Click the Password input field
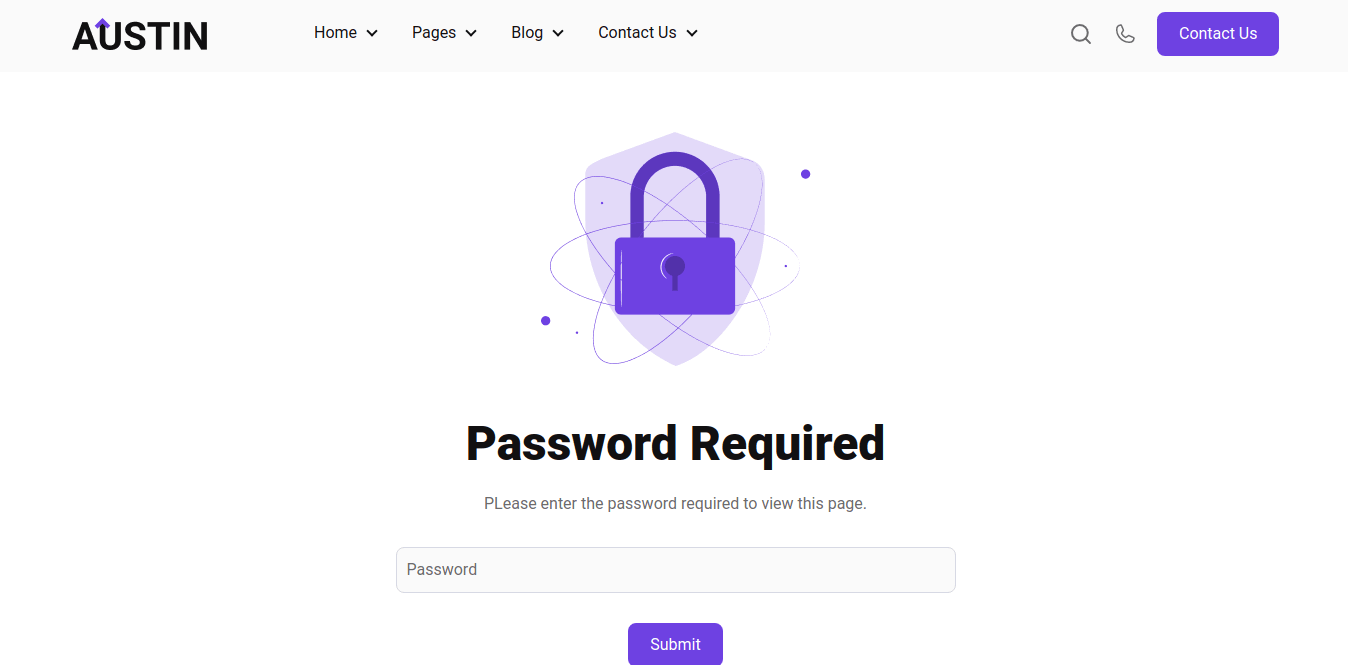The image size is (1348, 665). (675, 569)
